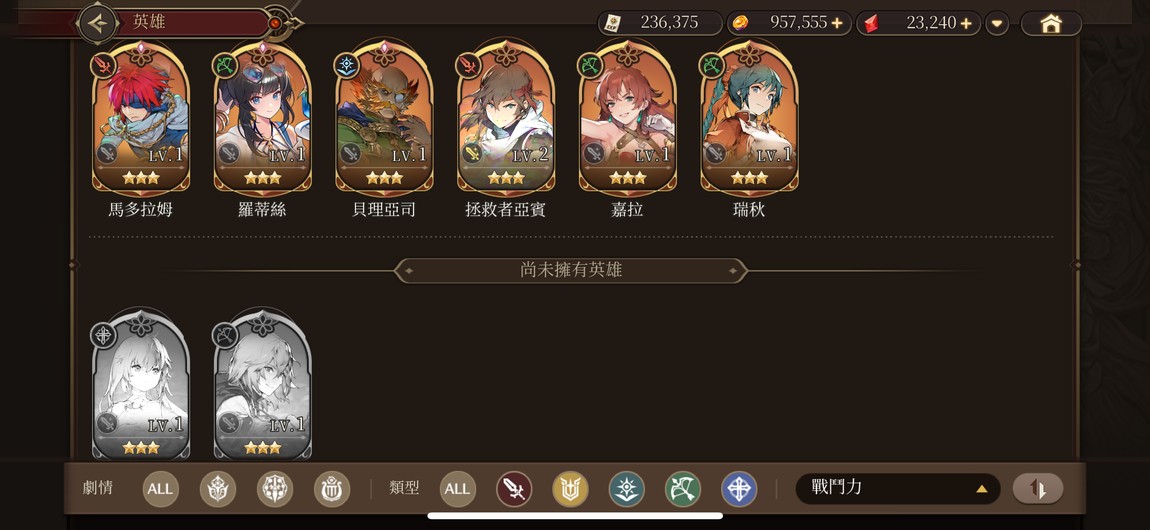Screen dimensions: 1150x530
Task: Filter type by teal magic star icon
Action: coord(626,489)
